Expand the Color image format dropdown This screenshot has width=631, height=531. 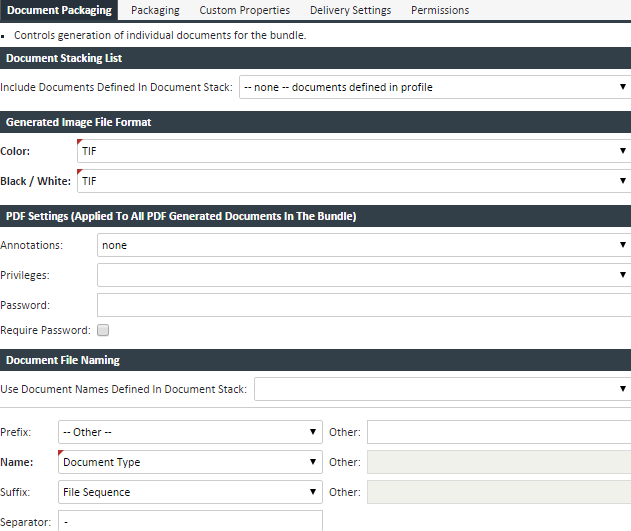pyautogui.click(x=353, y=151)
